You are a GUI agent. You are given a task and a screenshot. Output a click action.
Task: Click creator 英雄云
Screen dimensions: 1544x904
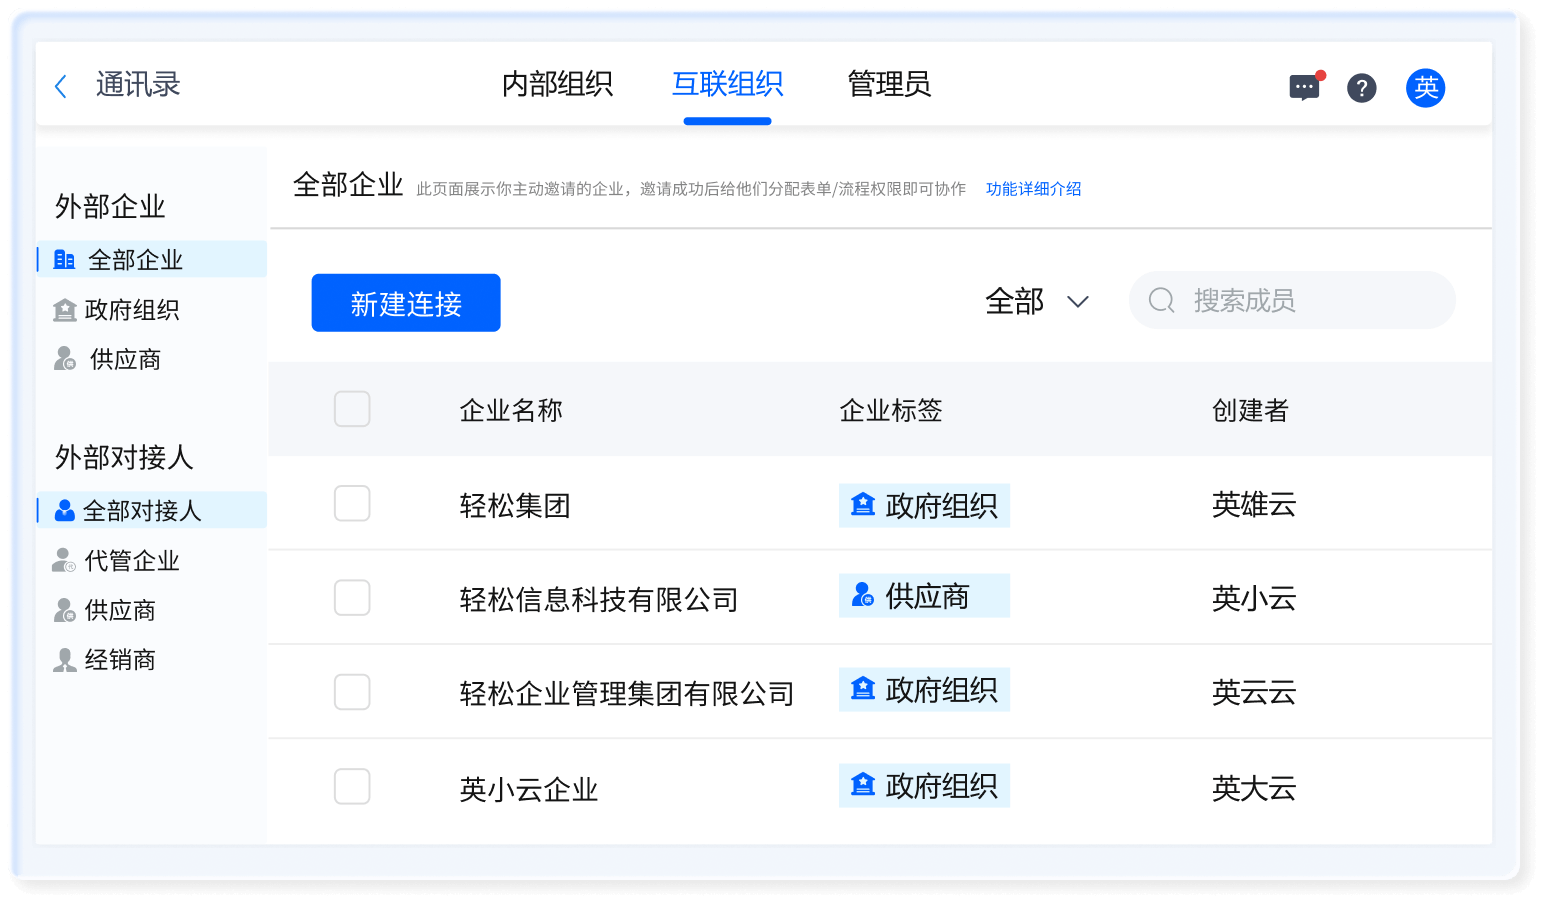click(1254, 505)
